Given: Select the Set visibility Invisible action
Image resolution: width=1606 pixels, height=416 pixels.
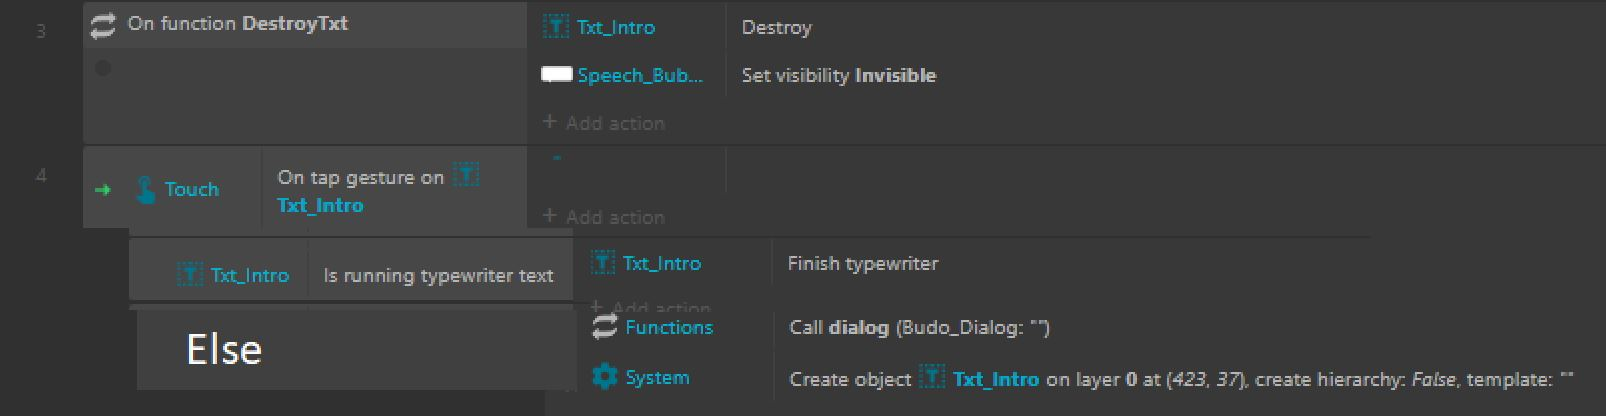Looking at the screenshot, I should (838, 75).
